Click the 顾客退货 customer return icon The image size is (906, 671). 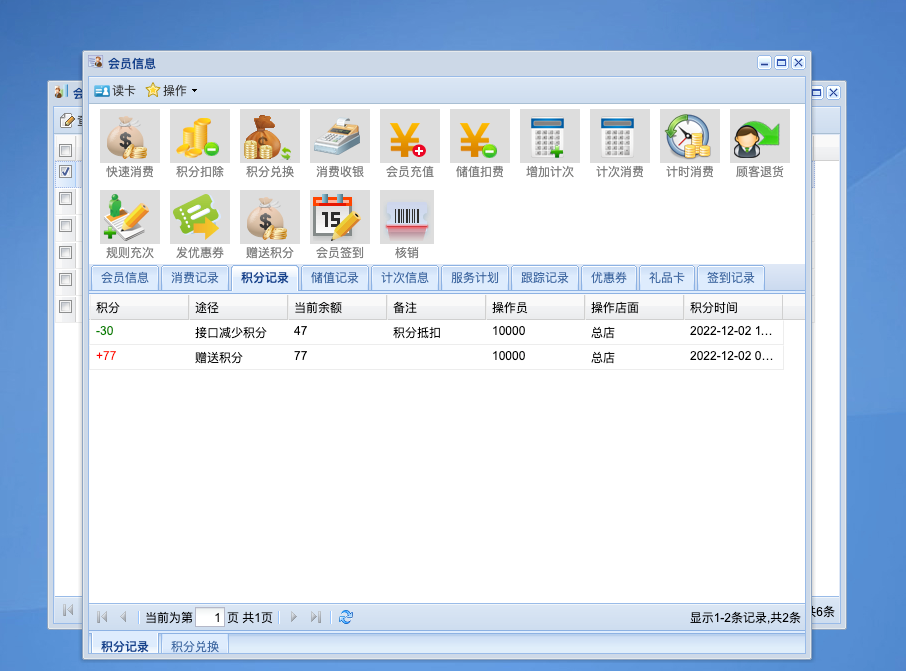[759, 137]
